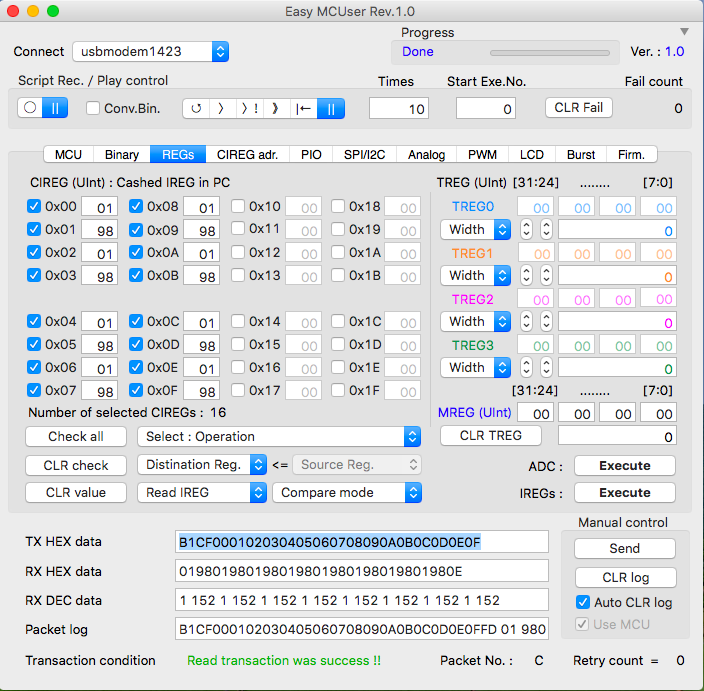Switch to the CIREG adr. tab
The height and width of the screenshot is (691, 704).
click(247, 154)
